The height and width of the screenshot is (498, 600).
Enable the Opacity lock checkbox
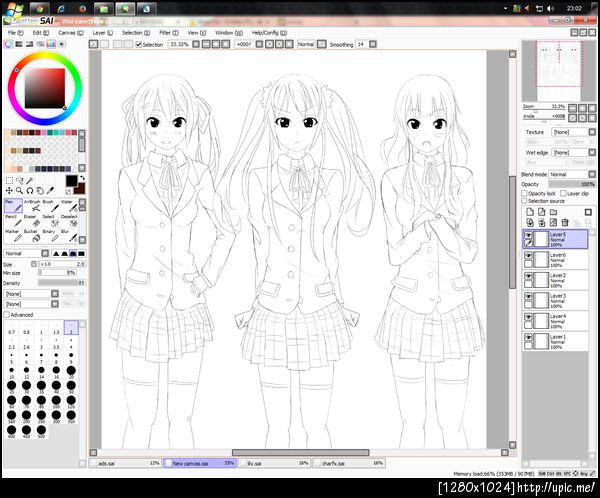click(525, 193)
